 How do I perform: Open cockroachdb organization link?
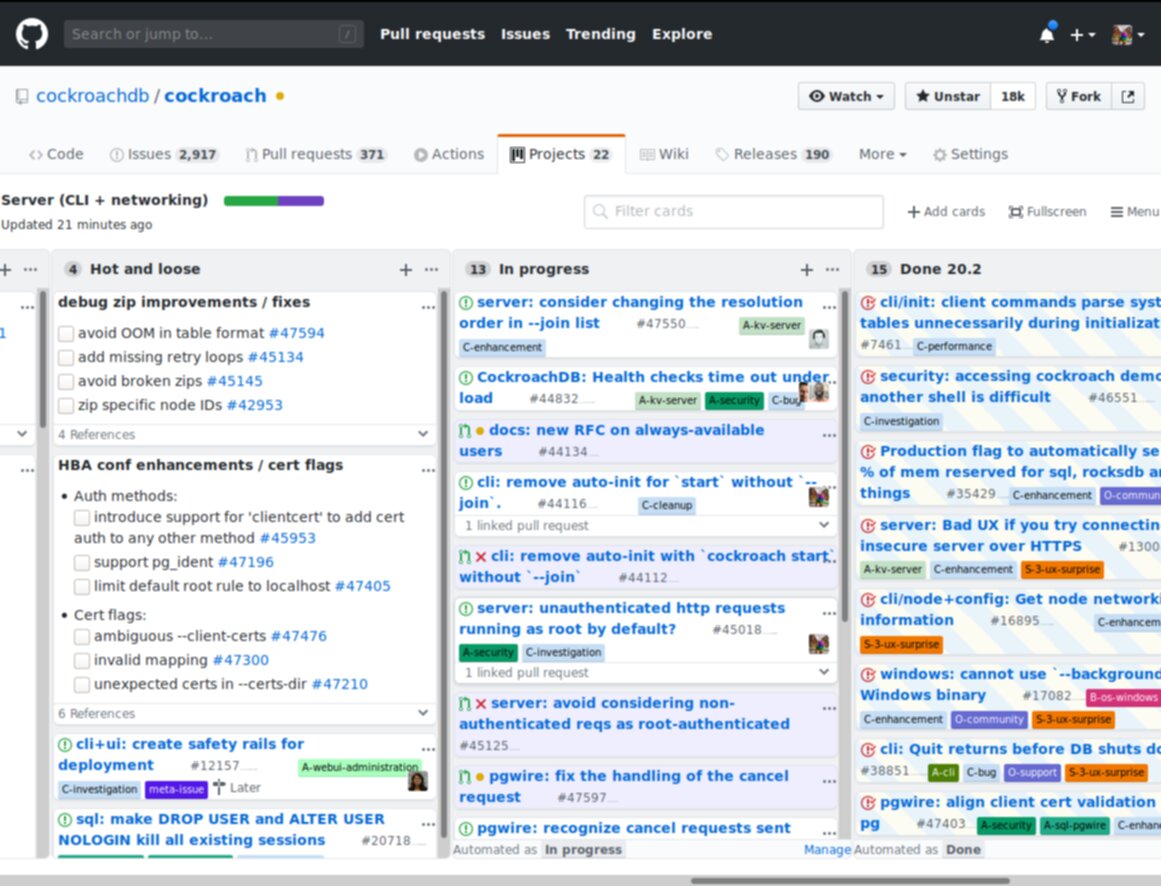coord(93,96)
